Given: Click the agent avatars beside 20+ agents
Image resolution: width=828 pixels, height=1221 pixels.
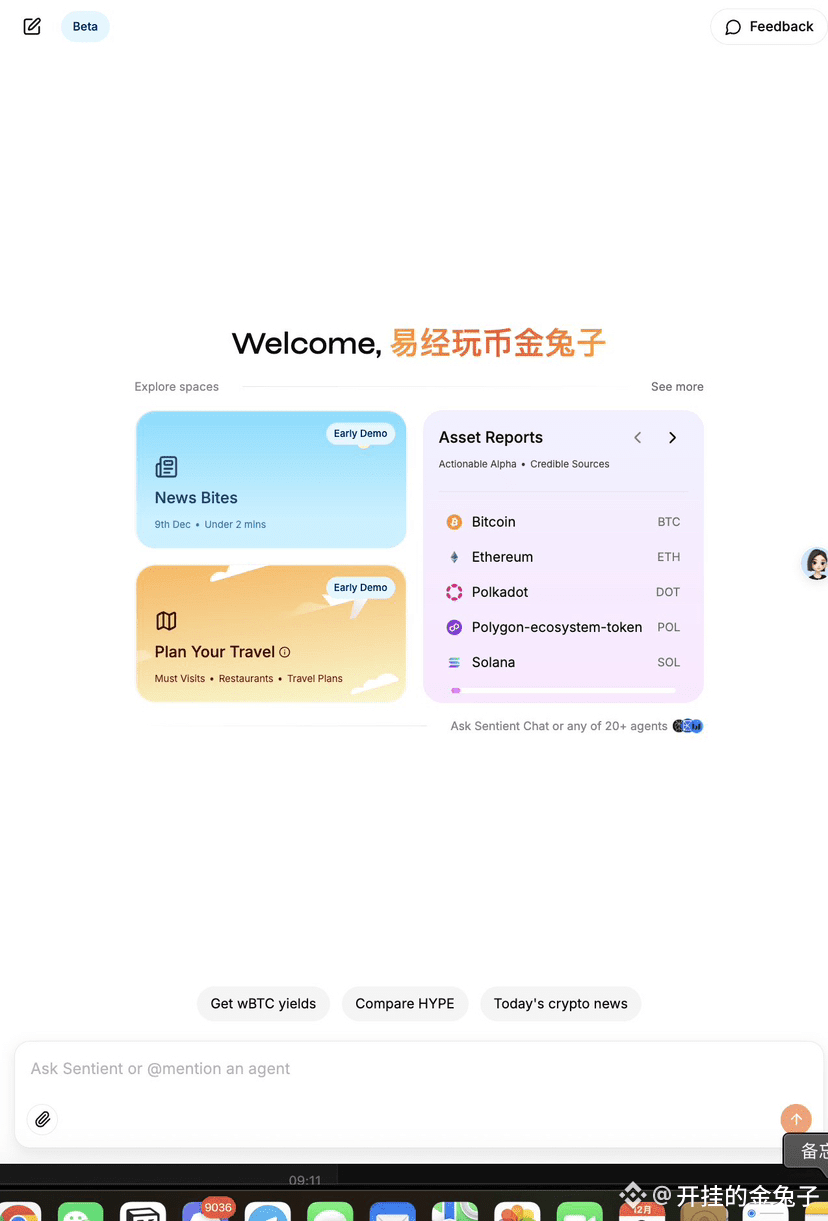Looking at the screenshot, I should click(688, 726).
